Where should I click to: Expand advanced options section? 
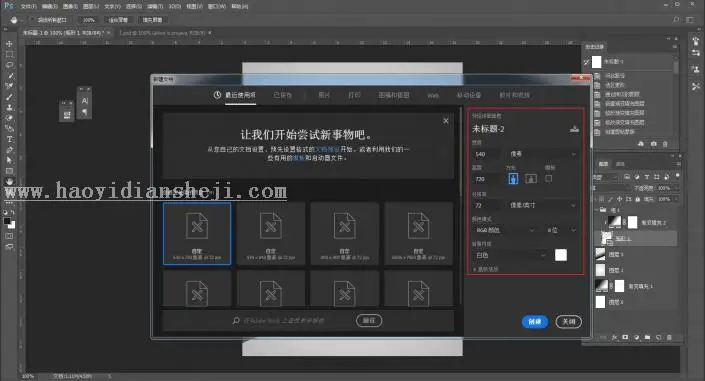click(x=486, y=269)
